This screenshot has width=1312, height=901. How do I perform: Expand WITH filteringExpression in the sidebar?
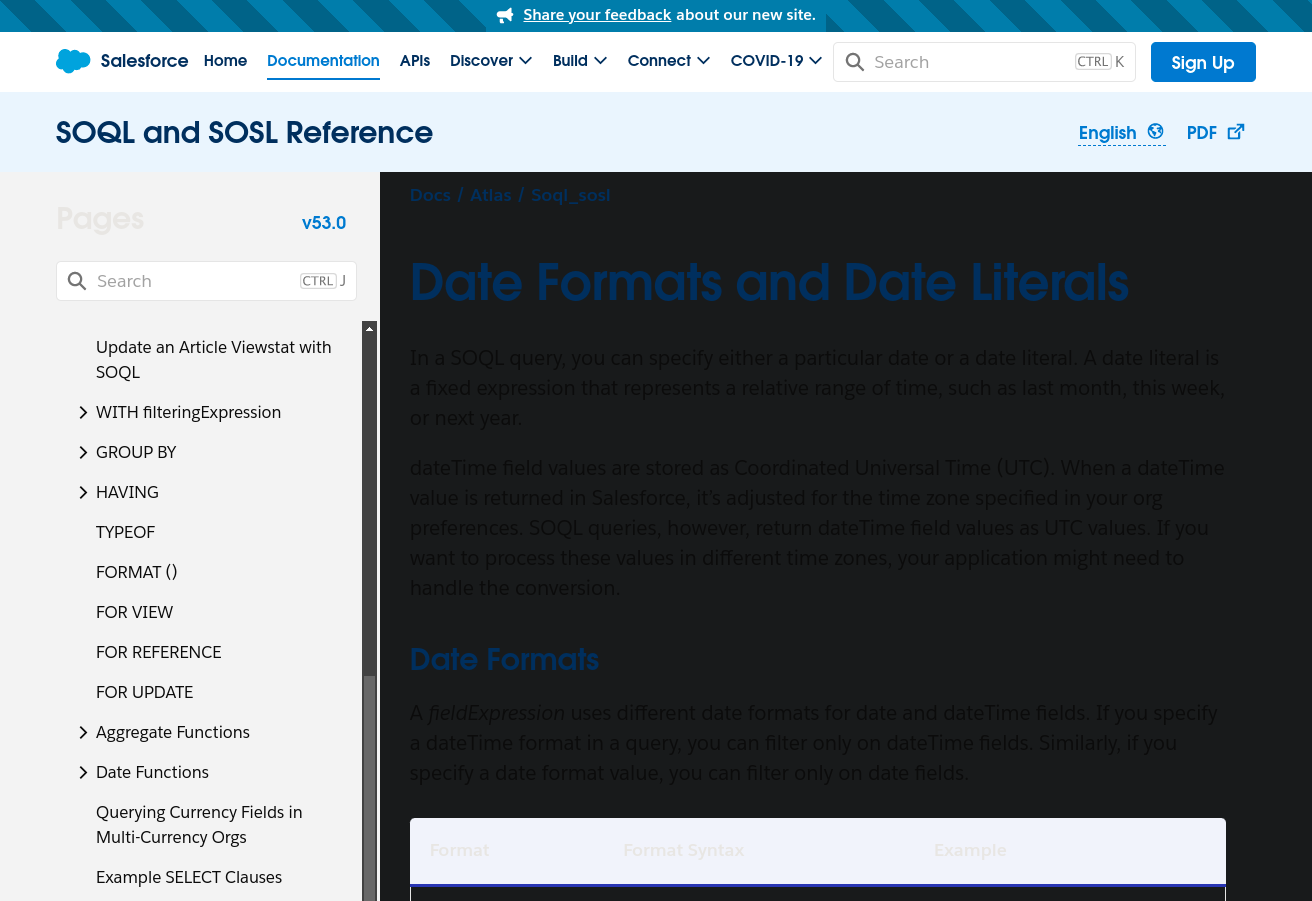pos(83,412)
